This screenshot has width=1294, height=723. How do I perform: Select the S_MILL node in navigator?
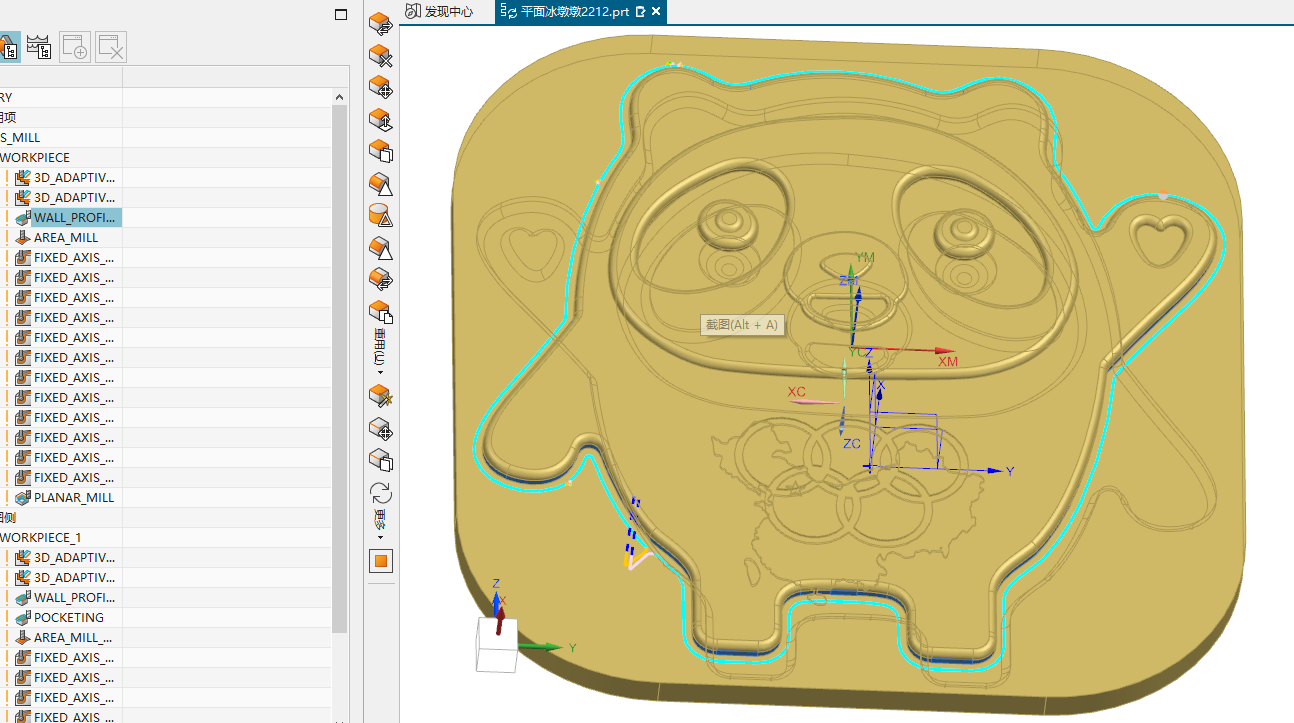coord(20,137)
